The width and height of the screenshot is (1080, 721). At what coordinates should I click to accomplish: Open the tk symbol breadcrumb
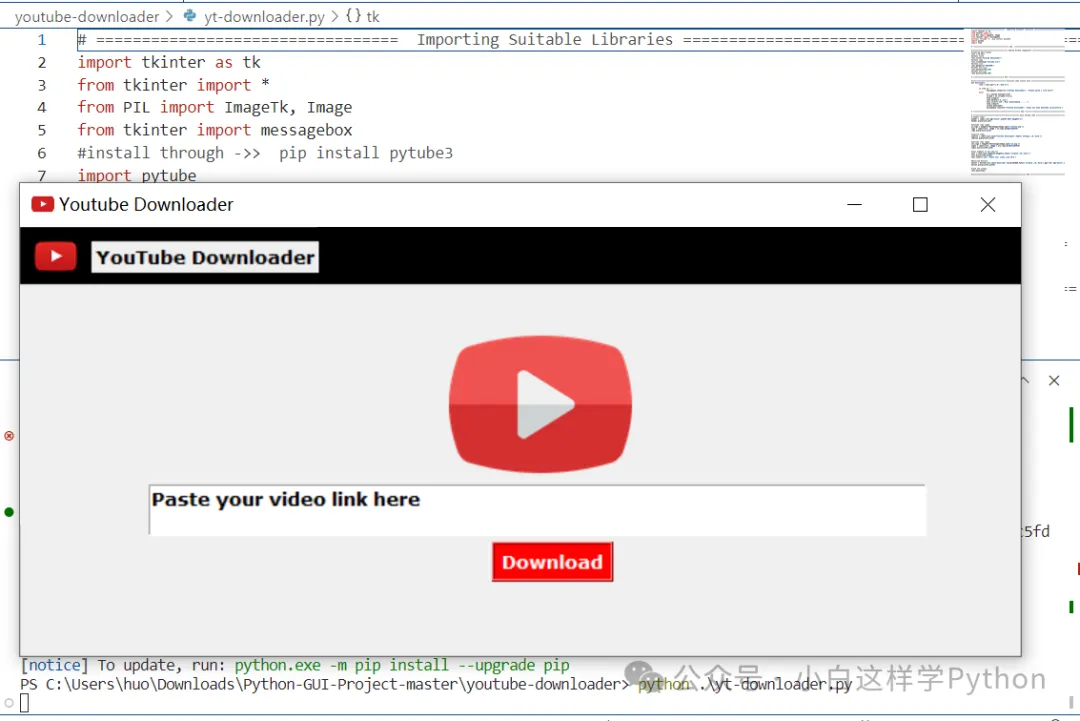[373, 16]
